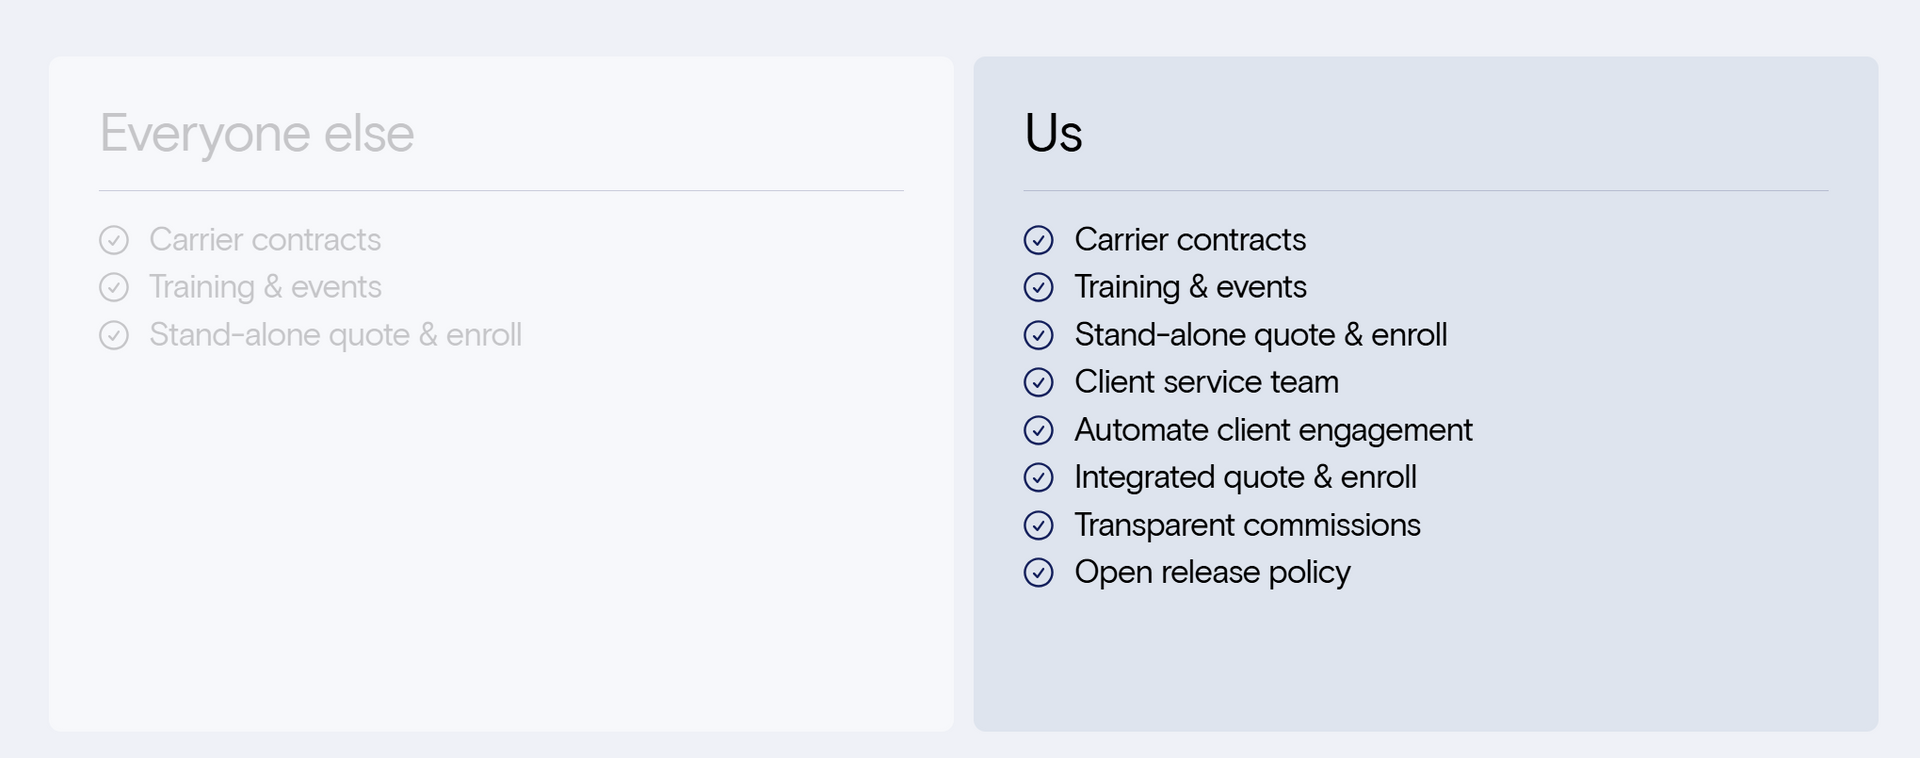
Task: Click check icon next to Open release policy
Action: [1038, 572]
